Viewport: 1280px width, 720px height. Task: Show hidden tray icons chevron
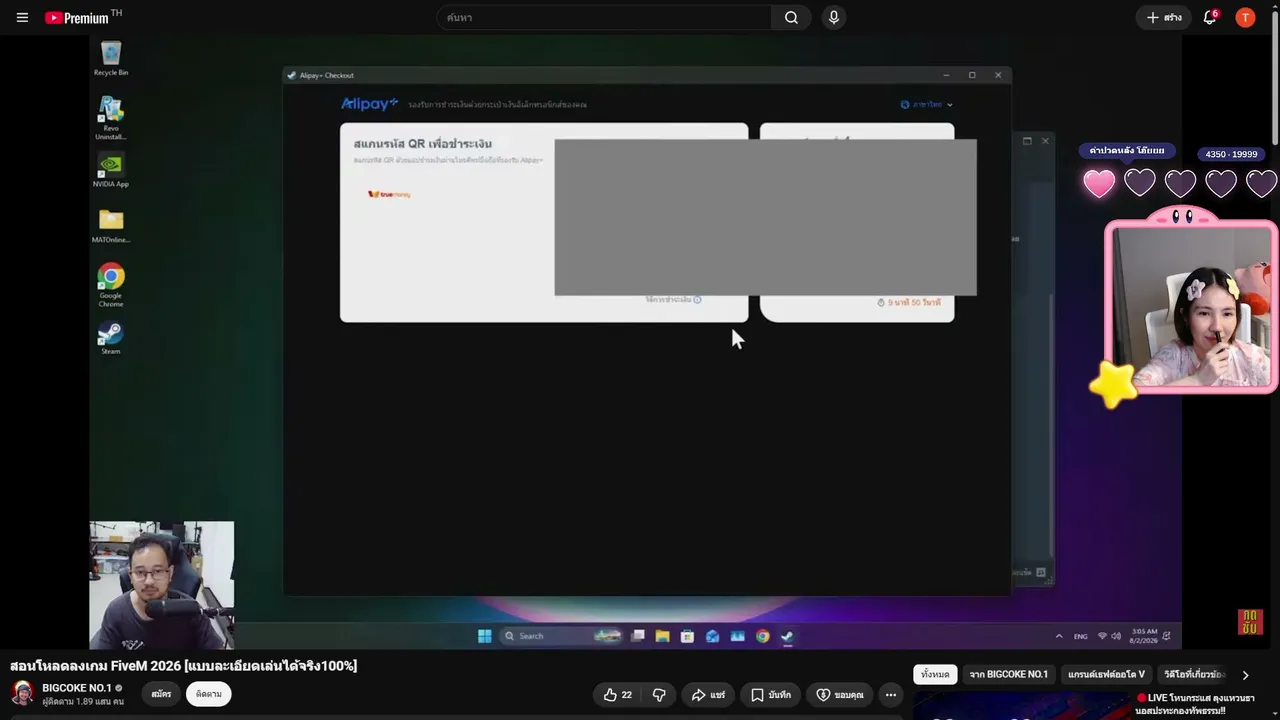(x=1059, y=636)
